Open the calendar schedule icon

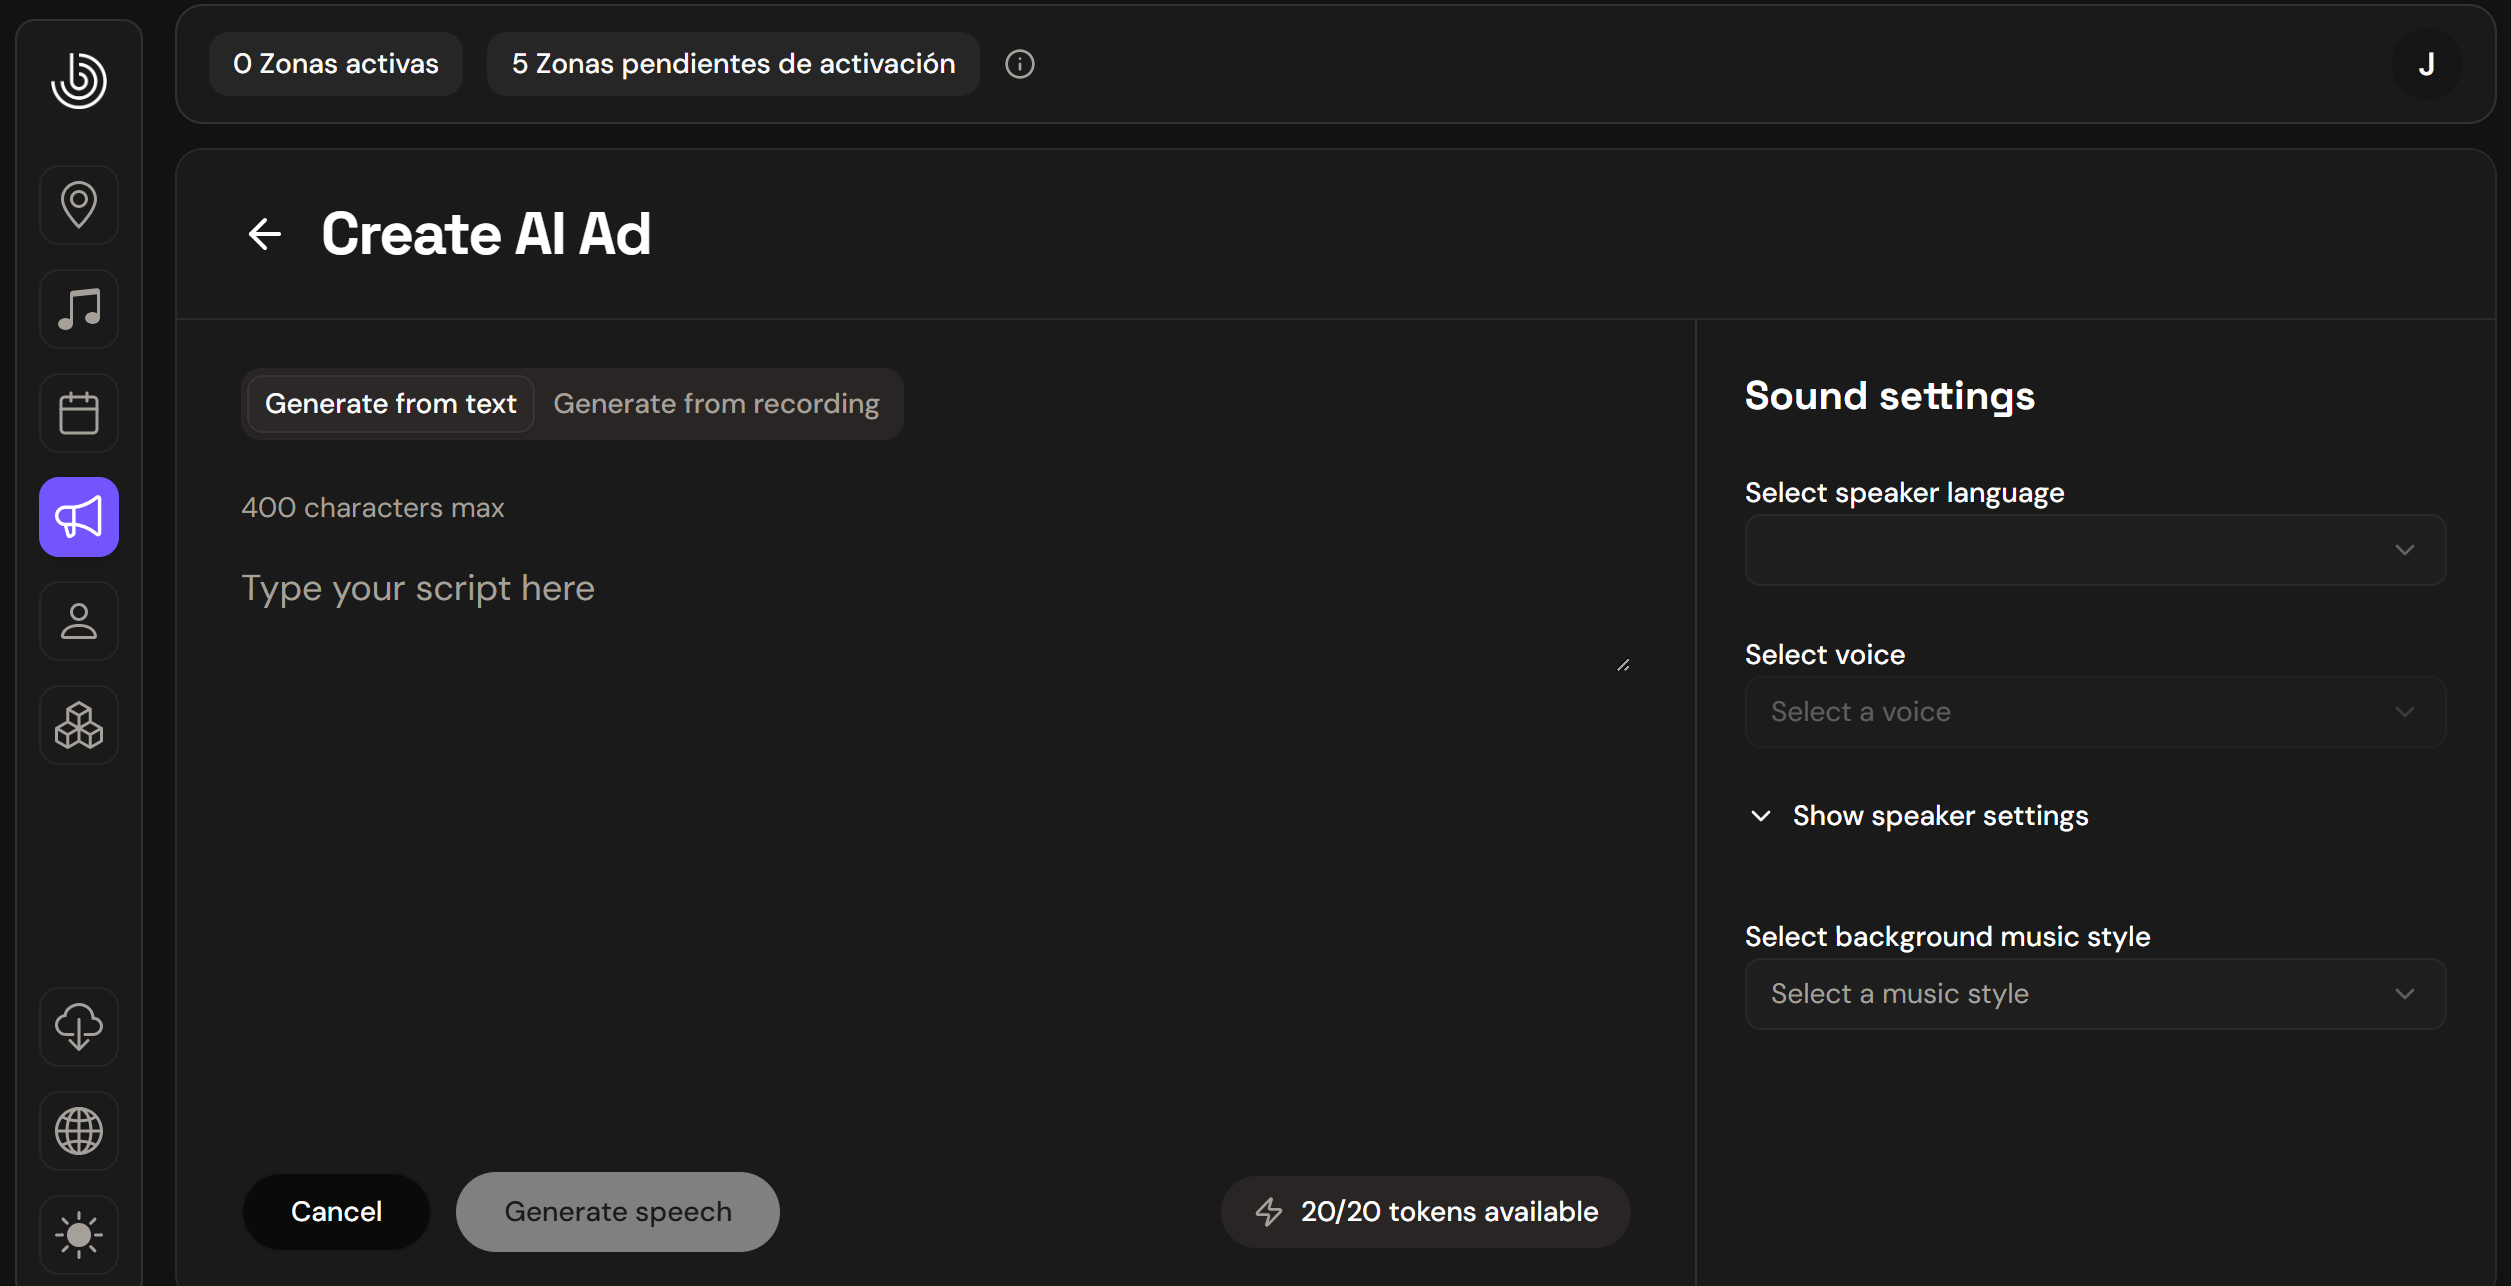(x=79, y=413)
